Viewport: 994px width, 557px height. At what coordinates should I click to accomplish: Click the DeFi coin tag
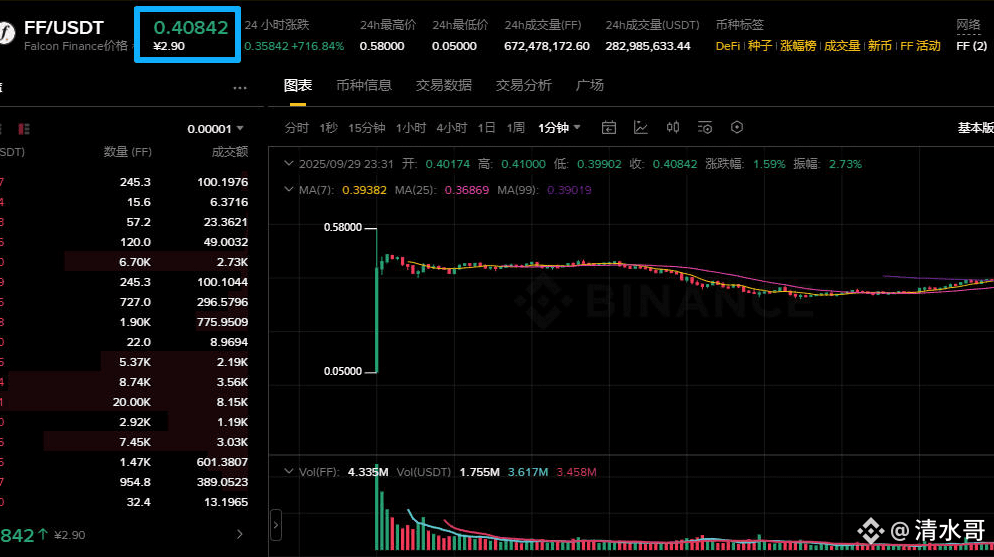coord(728,46)
